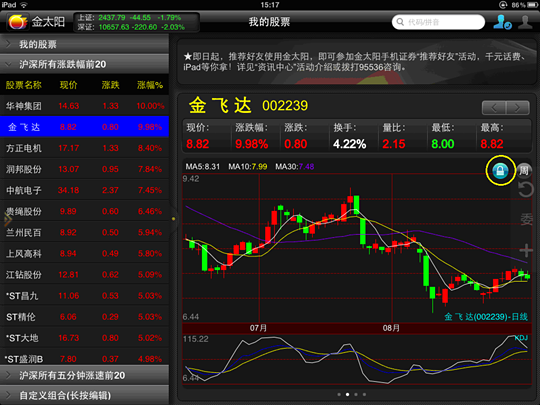Tap the orientation lock status icon
540x405 pixels.
tap(503, 5)
